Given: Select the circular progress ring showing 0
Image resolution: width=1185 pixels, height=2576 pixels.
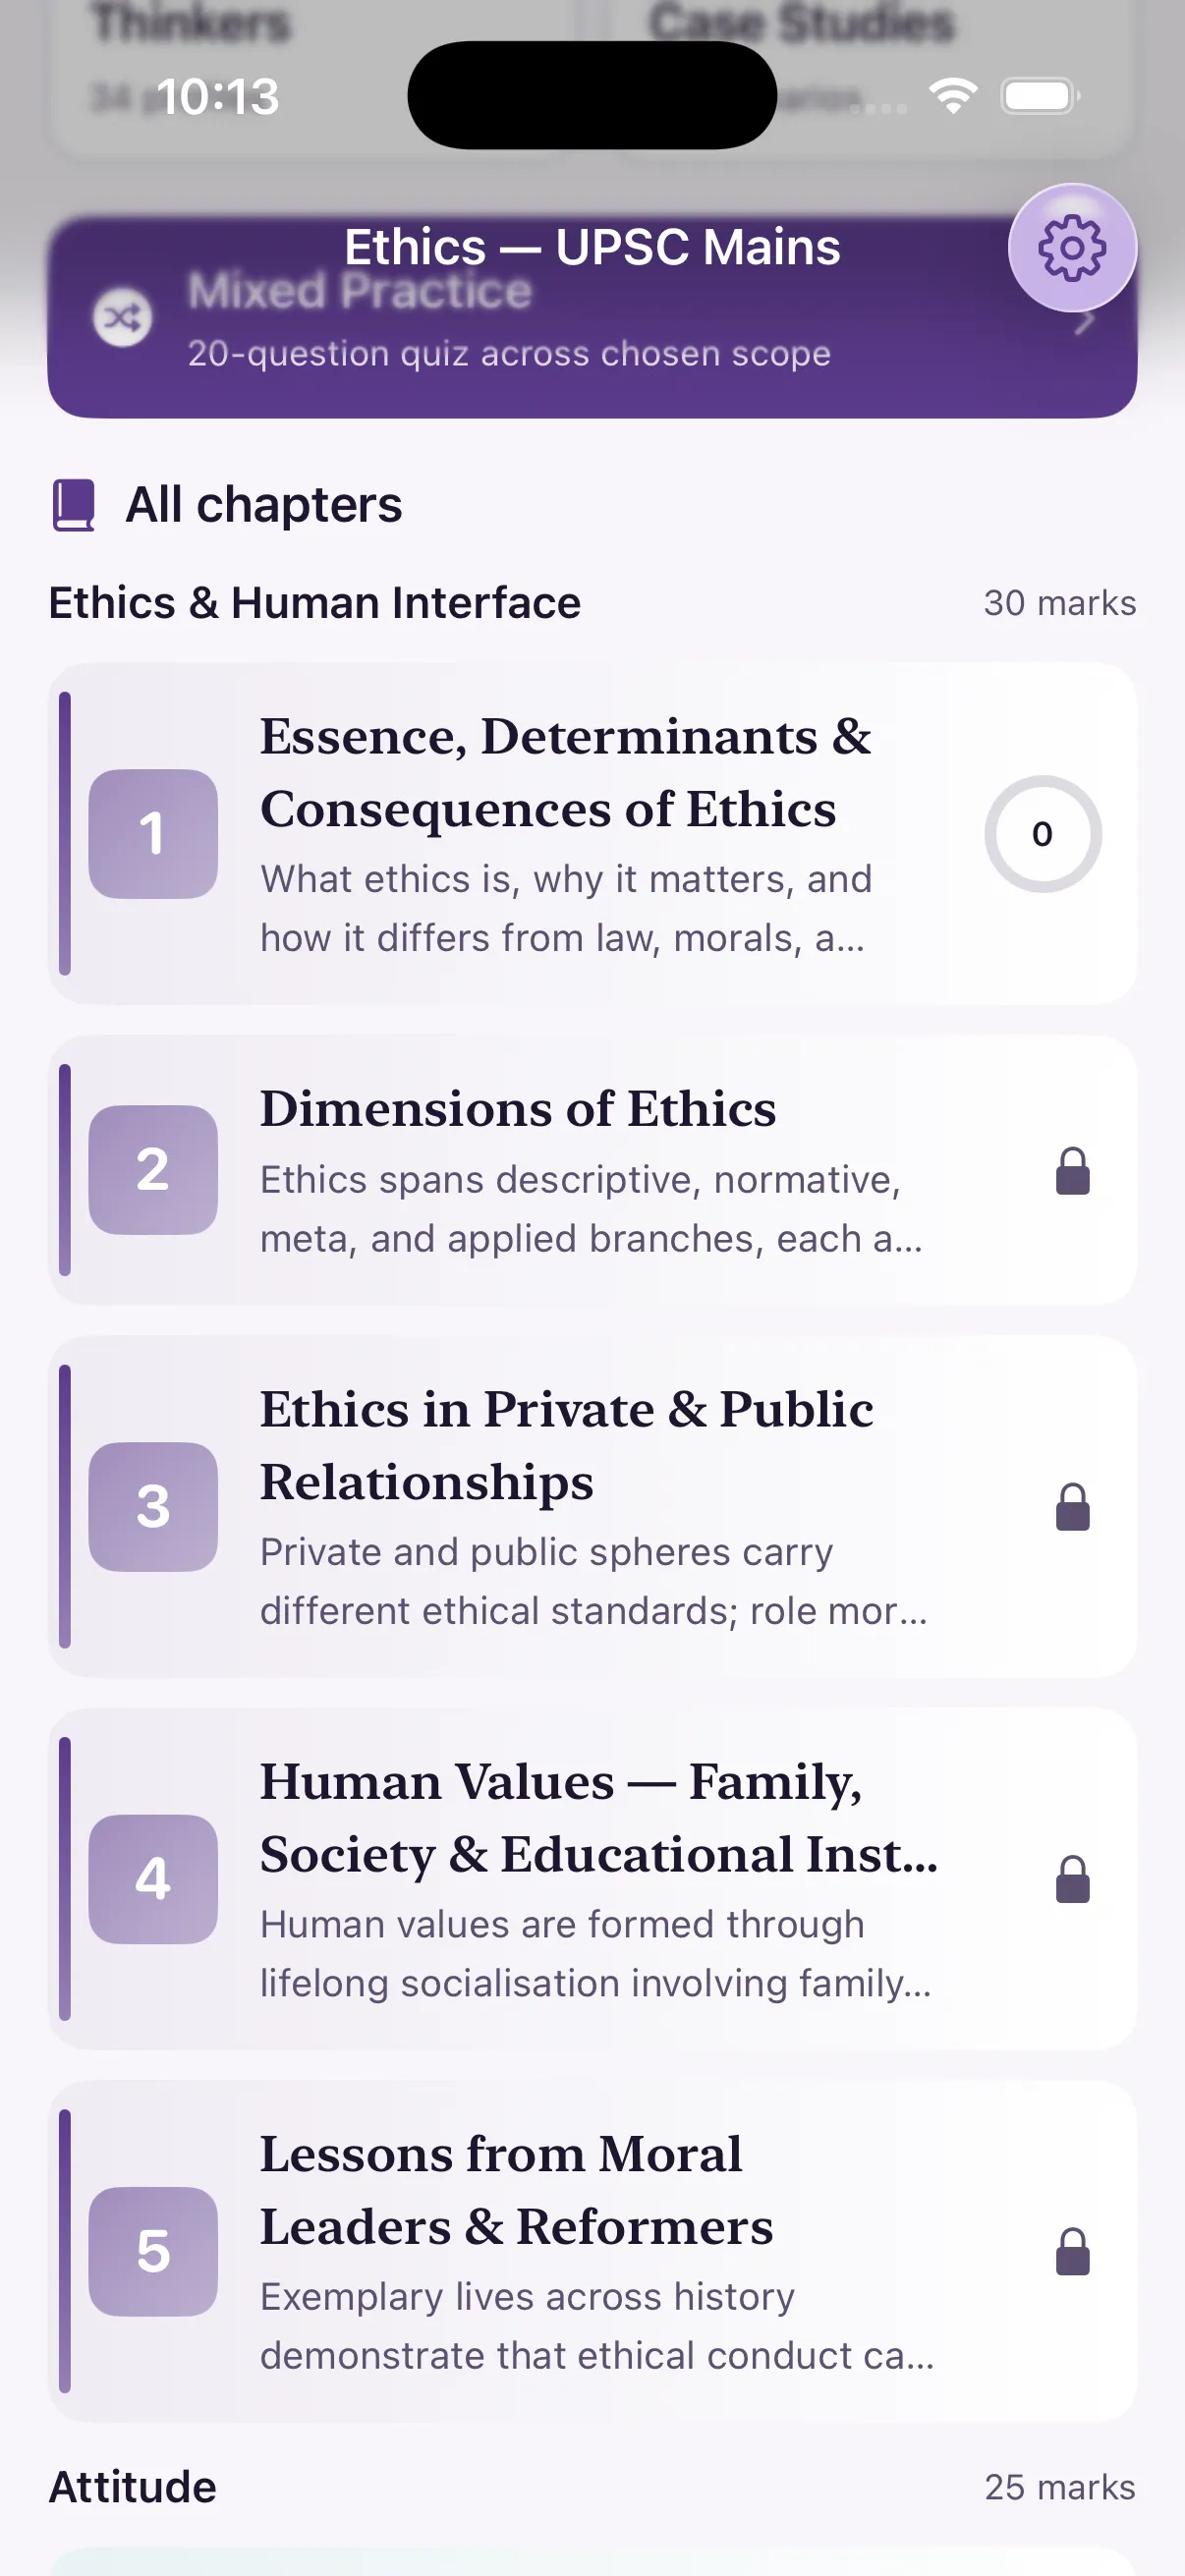Looking at the screenshot, I should pyautogui.click(x=1043, y=834).
